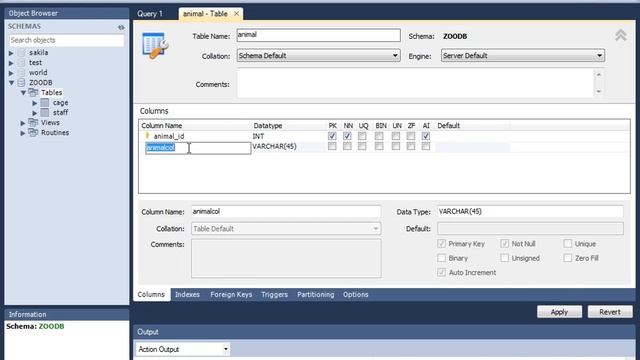The image size is (640, 360).
Task: Check the Binary option checkbox
Action: coord(441,258)
